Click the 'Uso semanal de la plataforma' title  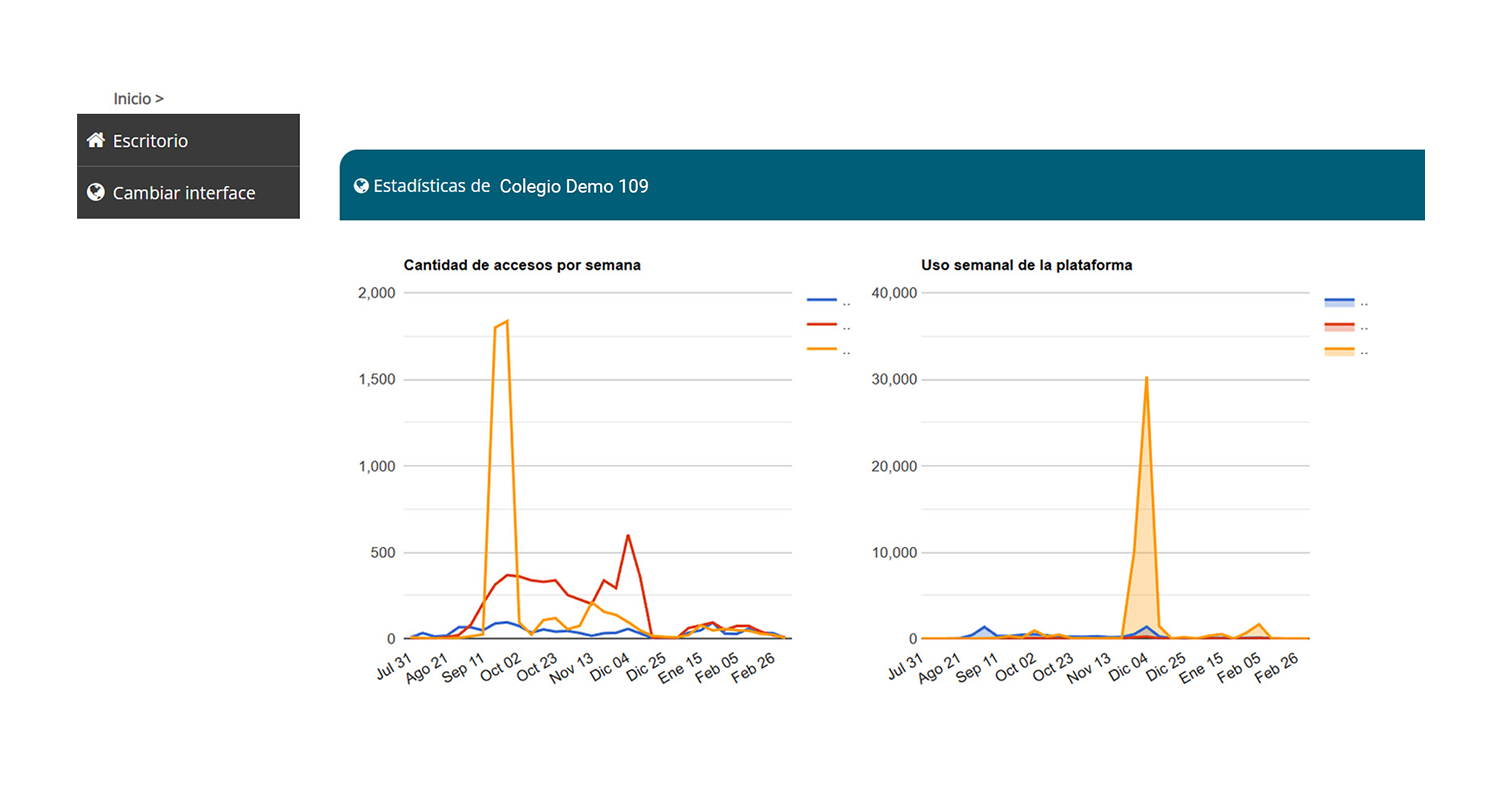pos(1026,265)
